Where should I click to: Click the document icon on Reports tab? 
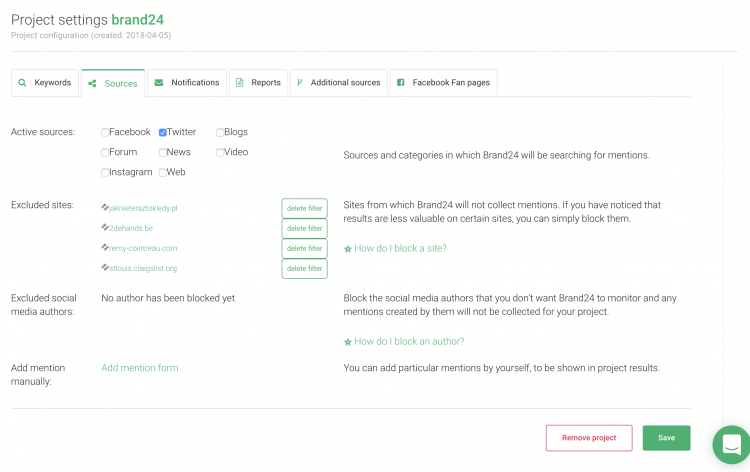point(239,83)
